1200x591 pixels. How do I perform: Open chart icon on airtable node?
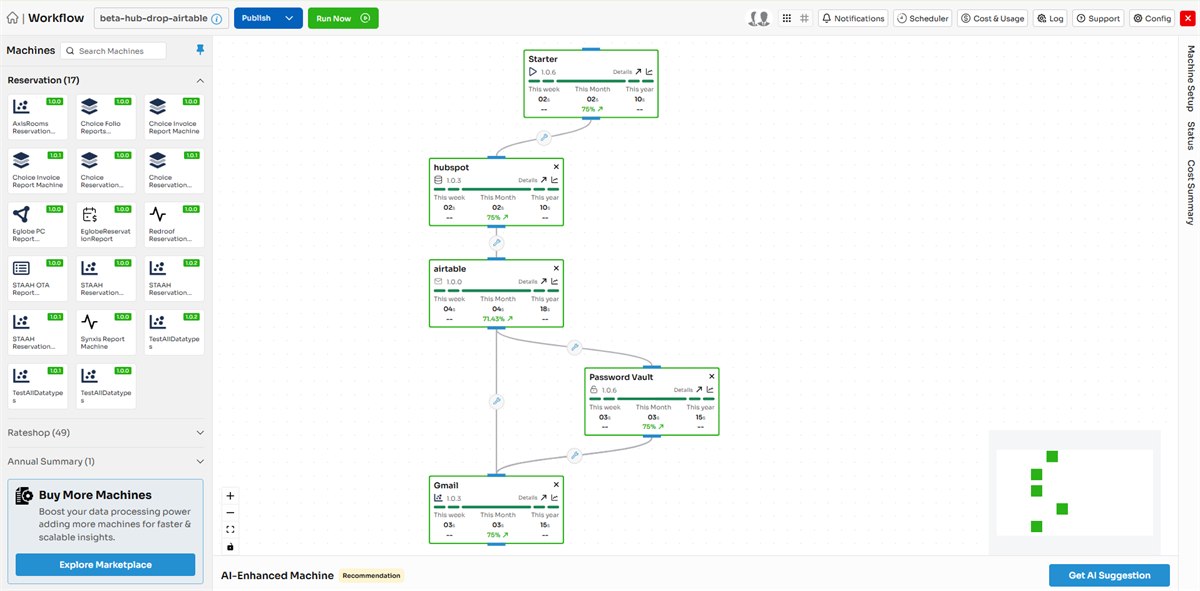tap(555, 282)
